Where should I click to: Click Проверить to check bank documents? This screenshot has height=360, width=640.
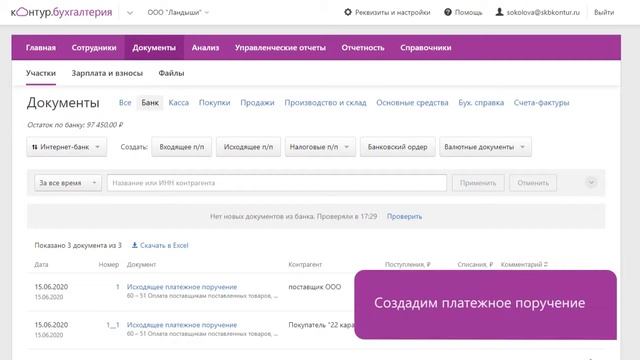[x=404, y=216]
